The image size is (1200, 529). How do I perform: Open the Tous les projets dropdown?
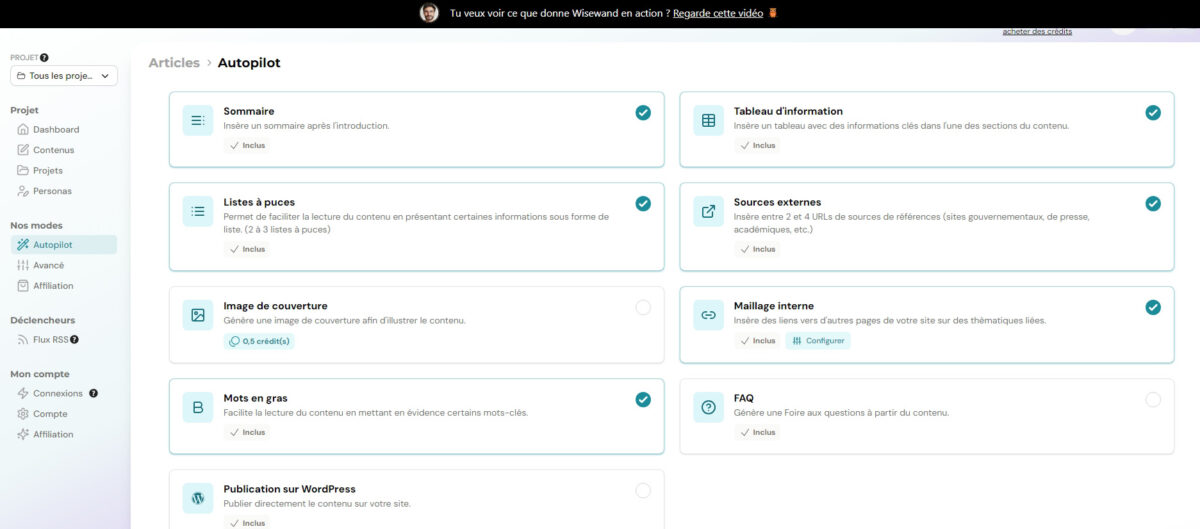(x=64, y=76)
